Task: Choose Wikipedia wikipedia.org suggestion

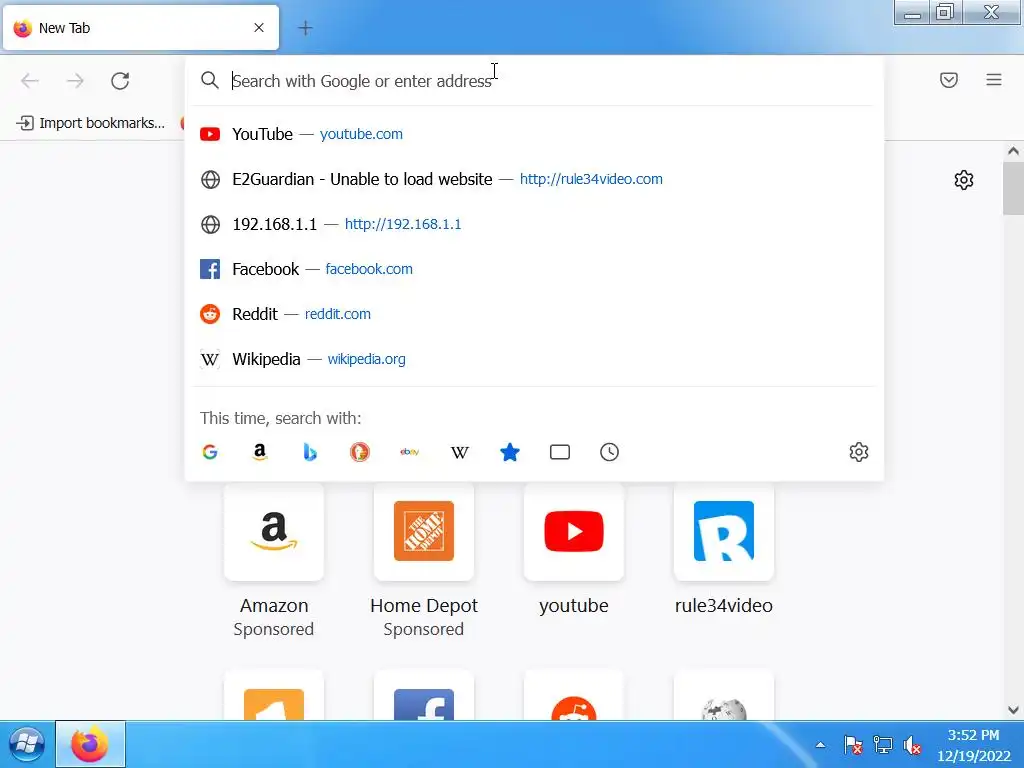Action: point(536,359)
